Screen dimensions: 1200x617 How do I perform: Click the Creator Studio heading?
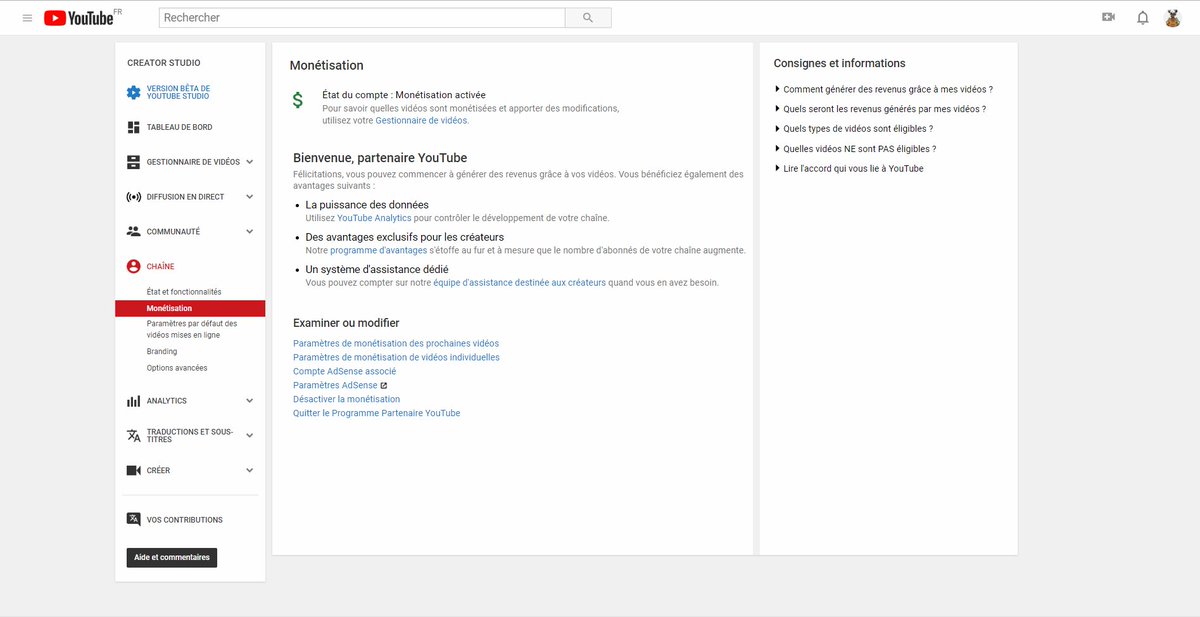(164, 63)
